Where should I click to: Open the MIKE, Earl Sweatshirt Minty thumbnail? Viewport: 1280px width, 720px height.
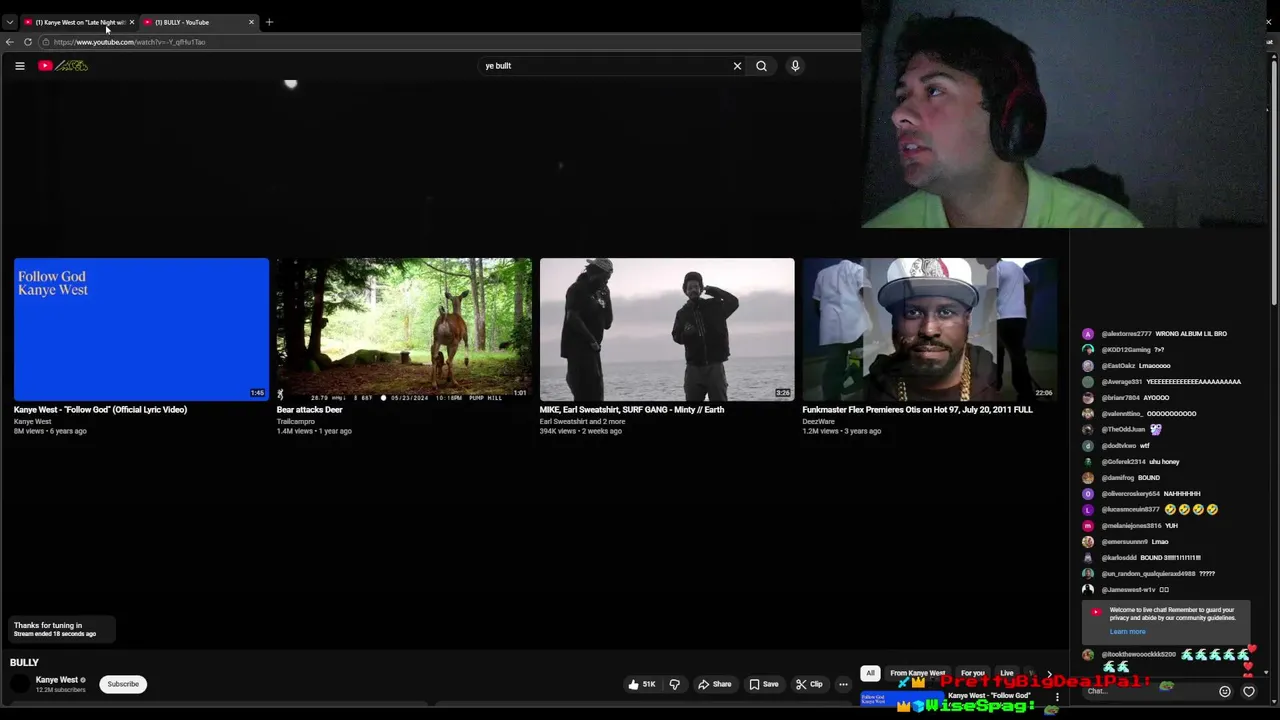(667, 329)
